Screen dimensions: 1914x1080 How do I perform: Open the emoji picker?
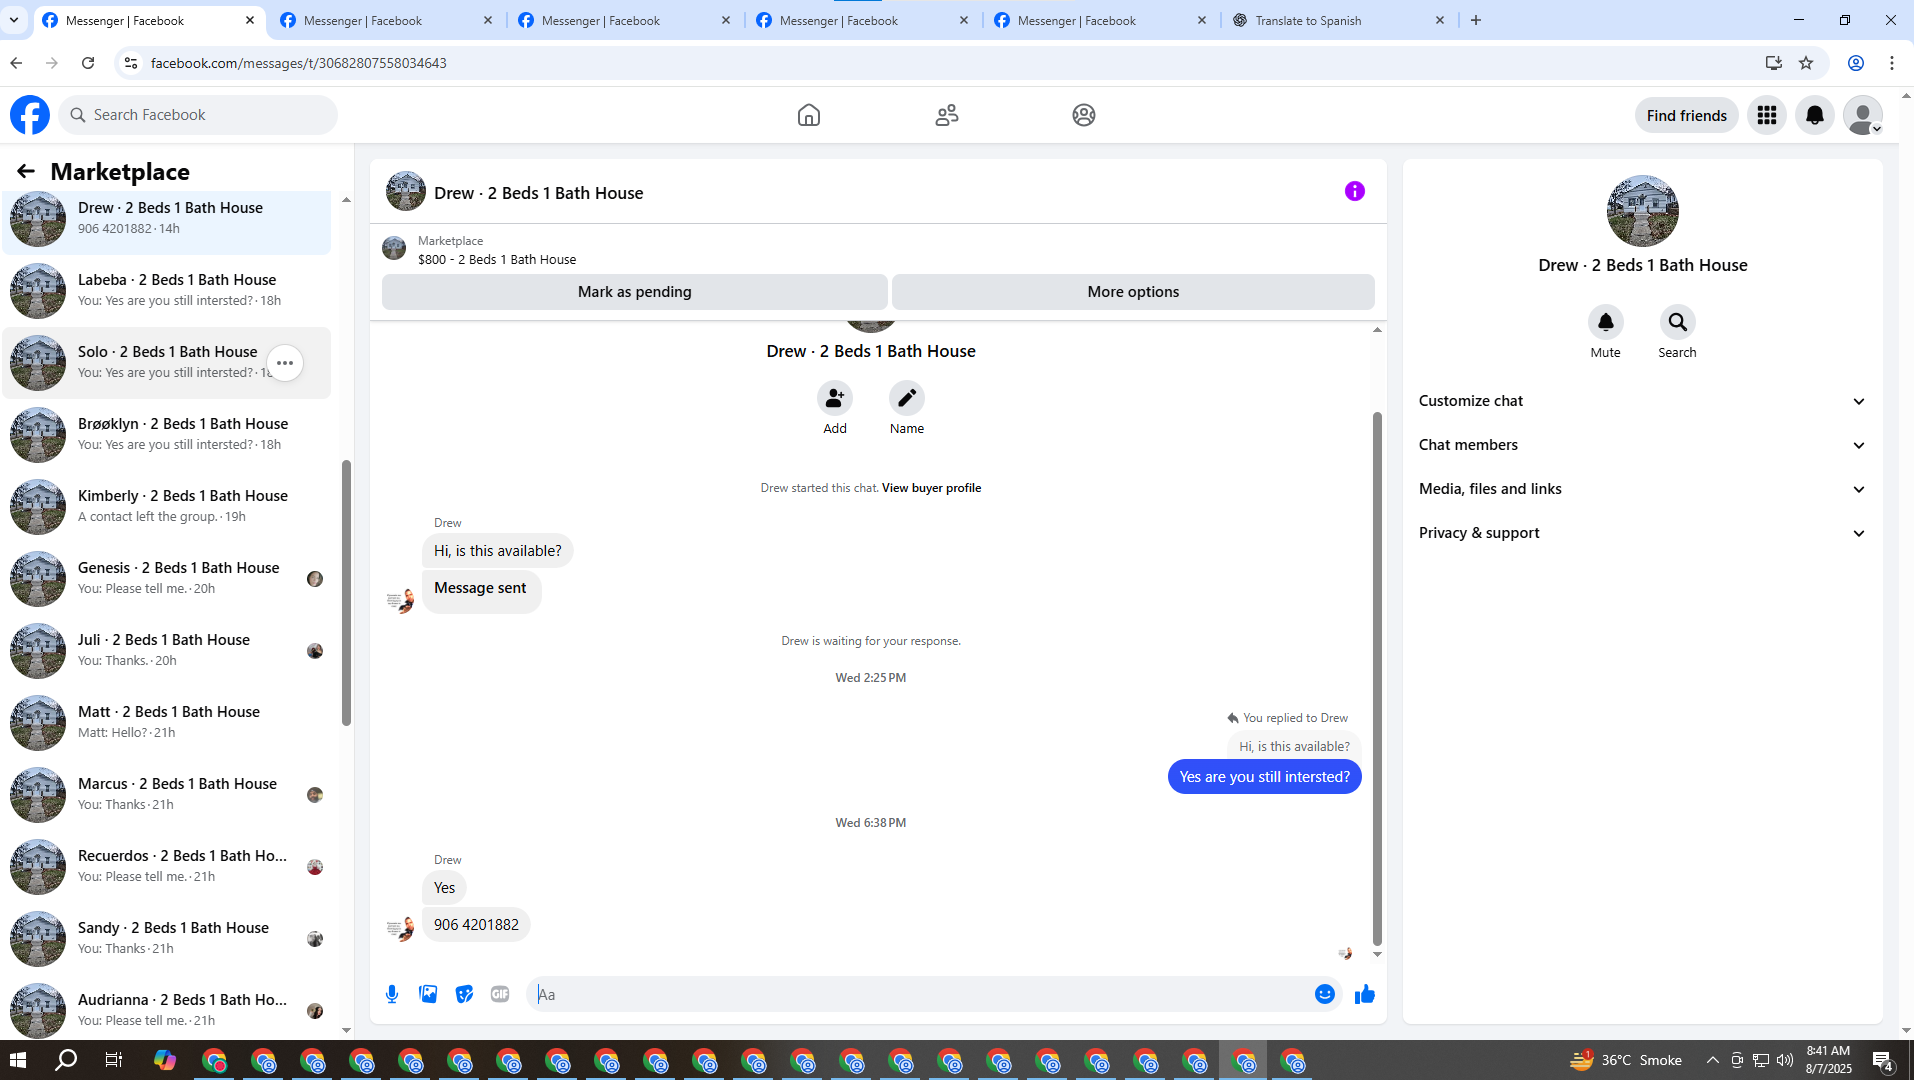click(1325, 994)
